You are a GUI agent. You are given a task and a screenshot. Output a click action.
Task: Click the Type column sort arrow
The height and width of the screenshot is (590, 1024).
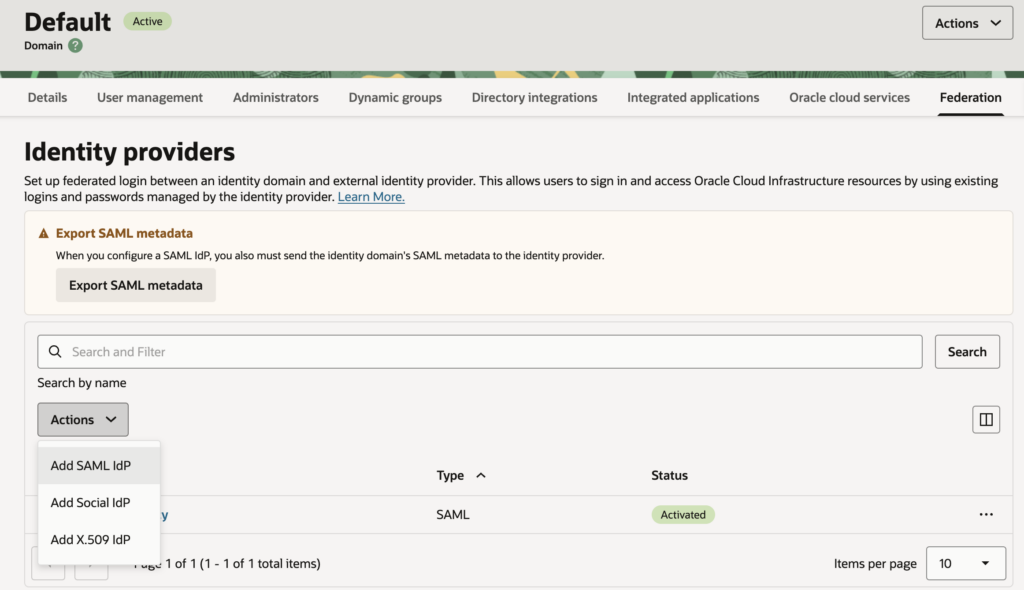(x=481, y=475)
